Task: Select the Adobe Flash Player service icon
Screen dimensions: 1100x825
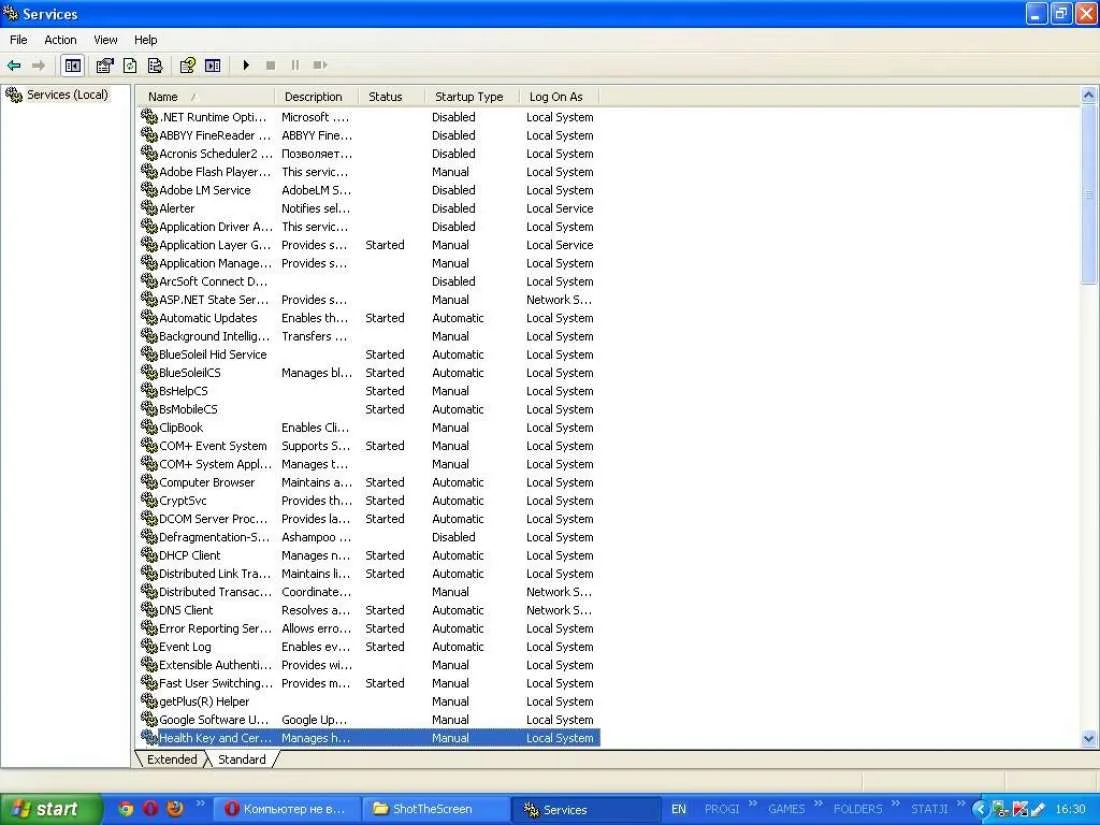Action: [149, 171]
